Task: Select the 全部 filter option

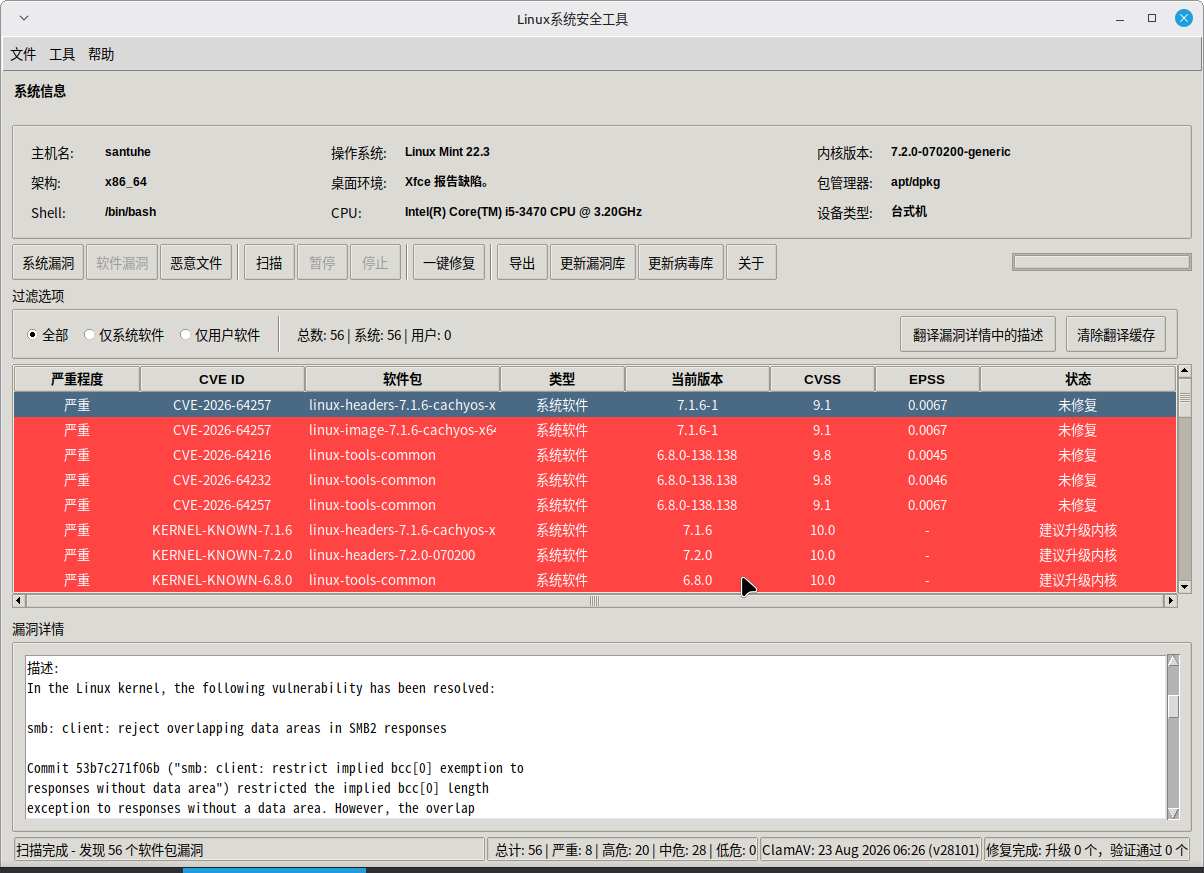Action: (47, 335)
